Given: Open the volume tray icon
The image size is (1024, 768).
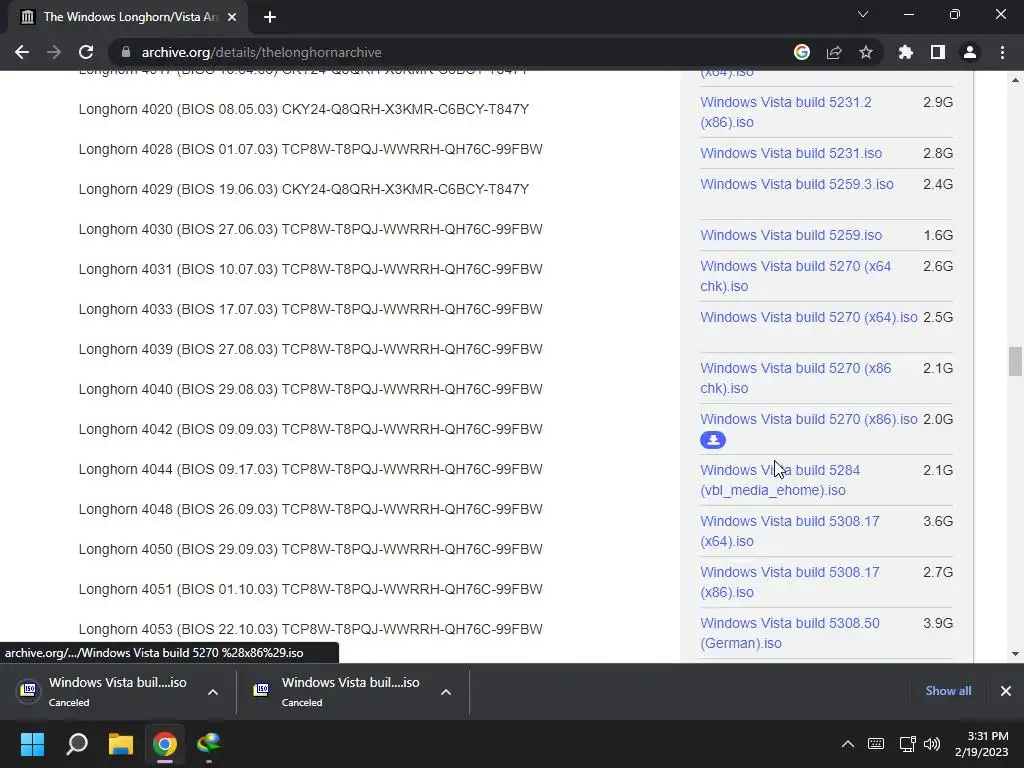Looking at the screenshot, I should point(932,744).
